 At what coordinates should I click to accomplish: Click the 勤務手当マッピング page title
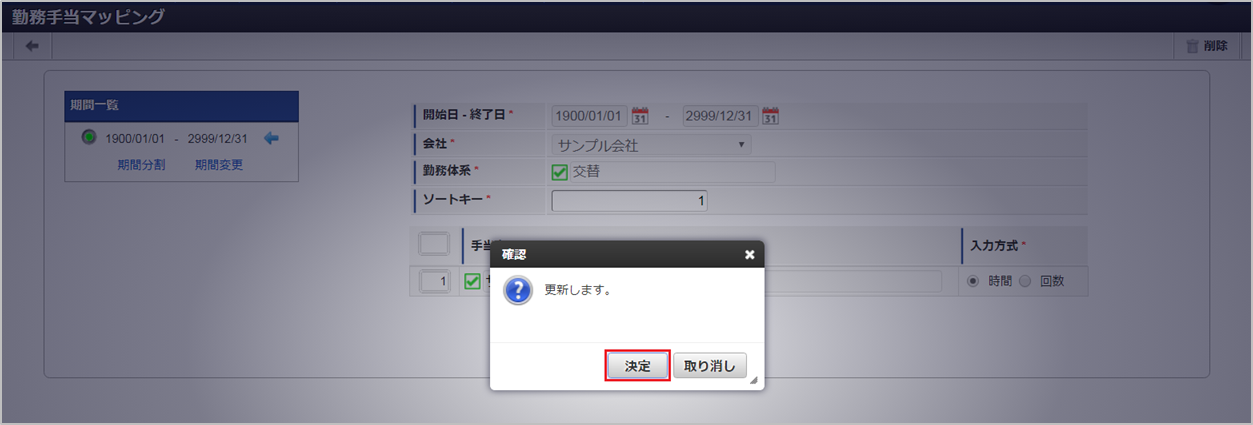click(x=89, y=17)
